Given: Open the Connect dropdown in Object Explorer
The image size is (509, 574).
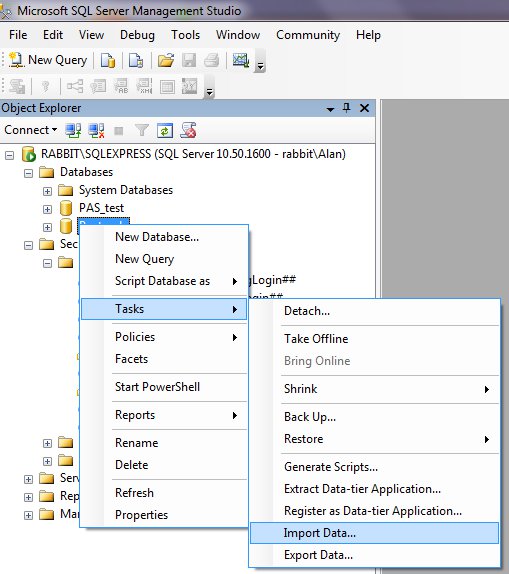Looking at the screenshot, I should [31, 130].
